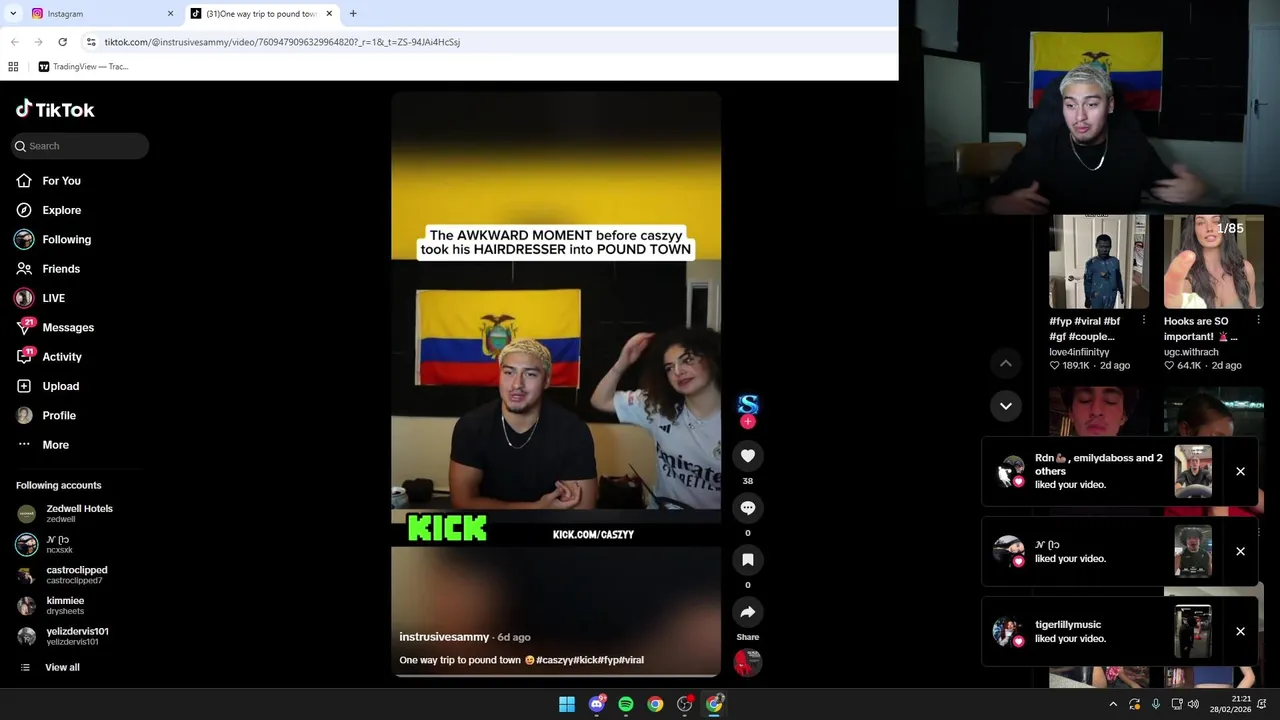
Task: Open the sound disc at the bottom of the action column
Action: pyautogui.click(x=747, y=662)
